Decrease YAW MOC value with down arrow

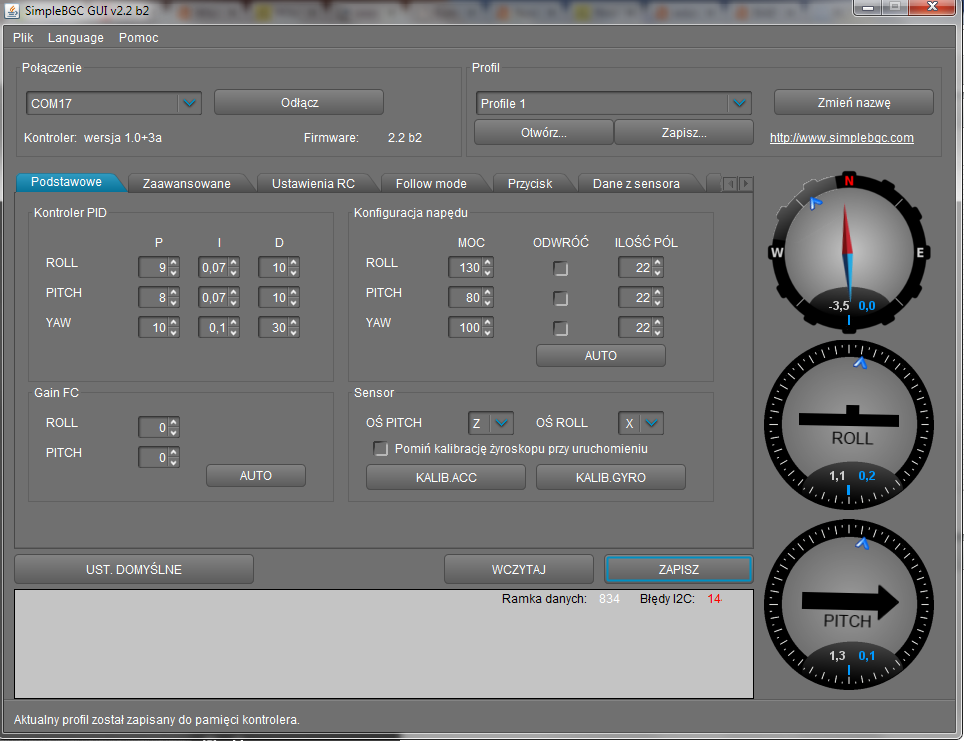(488, 332)
